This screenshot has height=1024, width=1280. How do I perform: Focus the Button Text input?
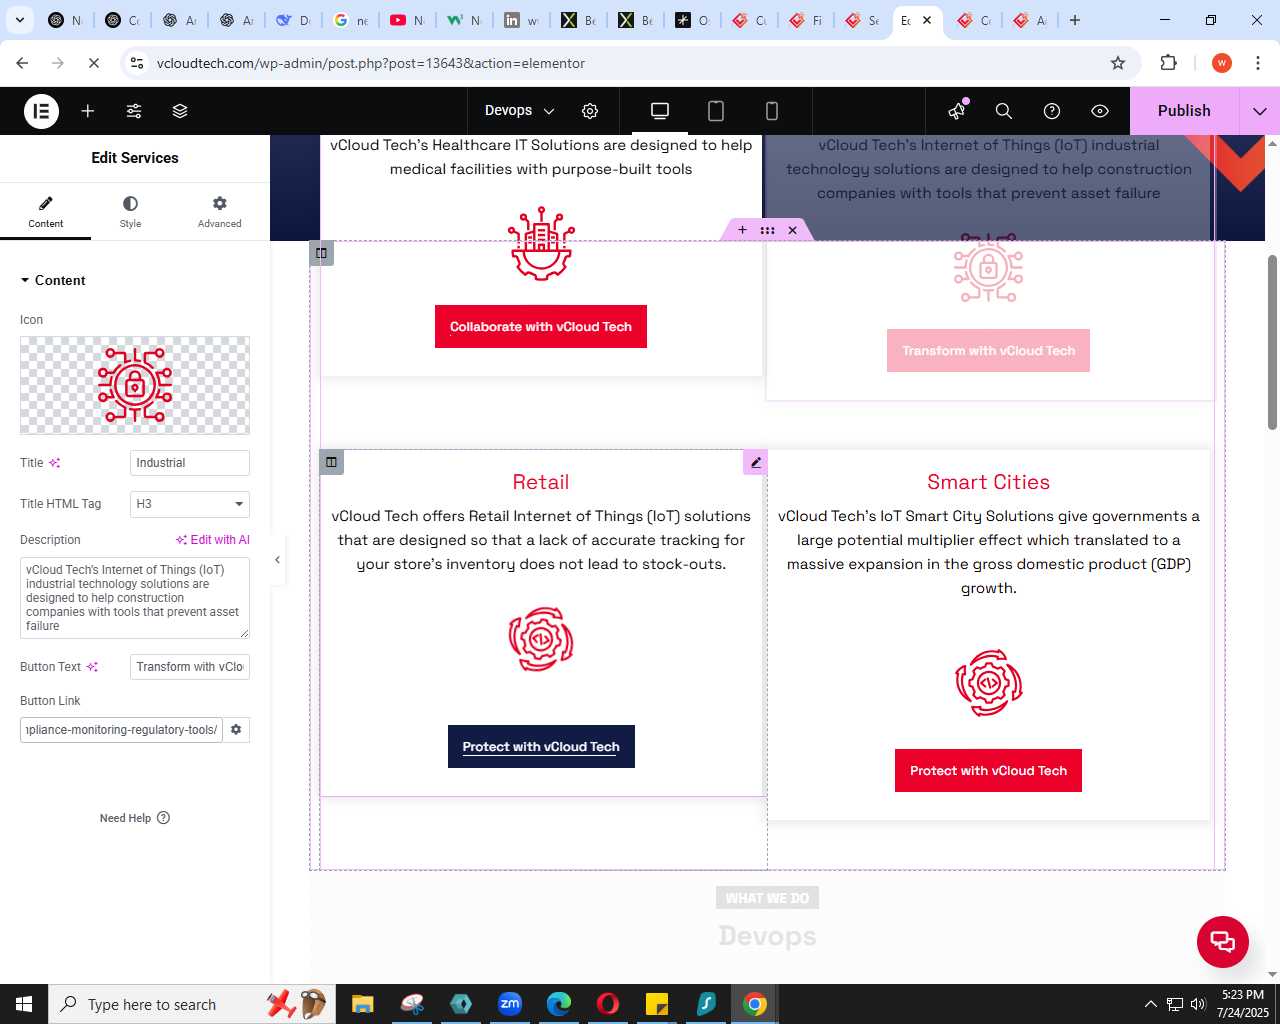[190, 667]
